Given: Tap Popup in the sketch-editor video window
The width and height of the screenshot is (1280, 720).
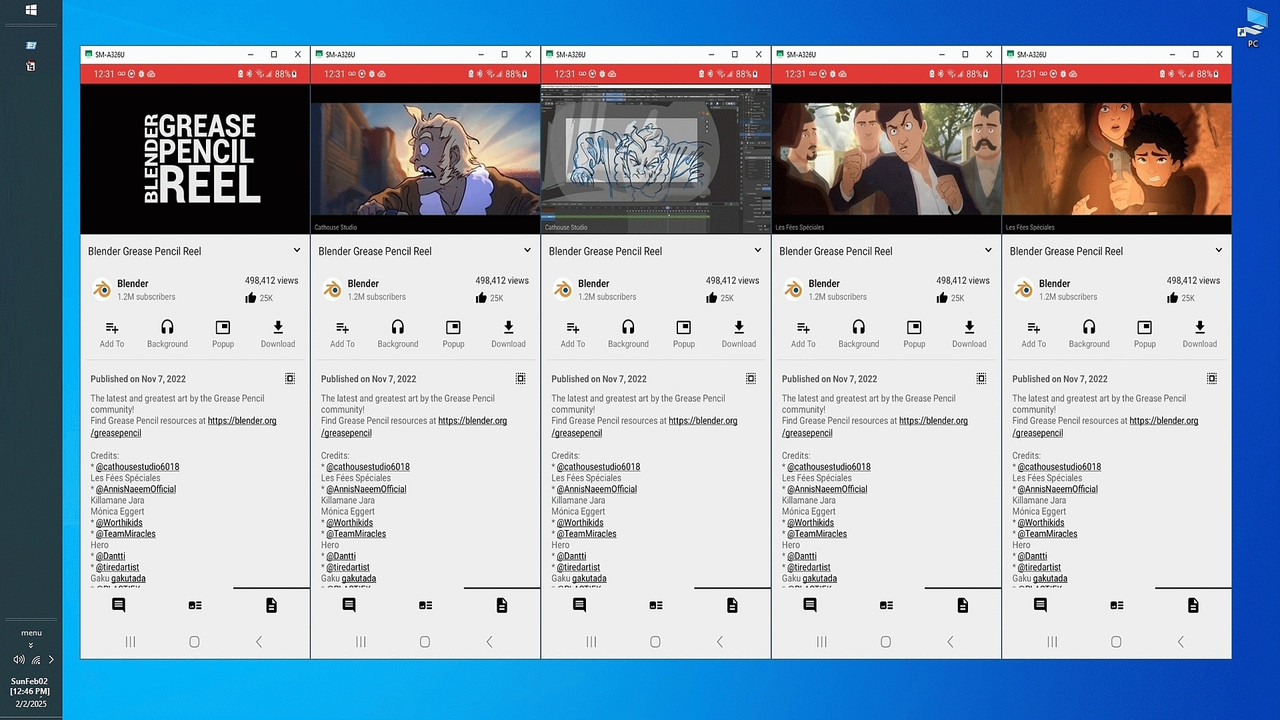Looking at the screenshot, I should click(x=684, y=334).
